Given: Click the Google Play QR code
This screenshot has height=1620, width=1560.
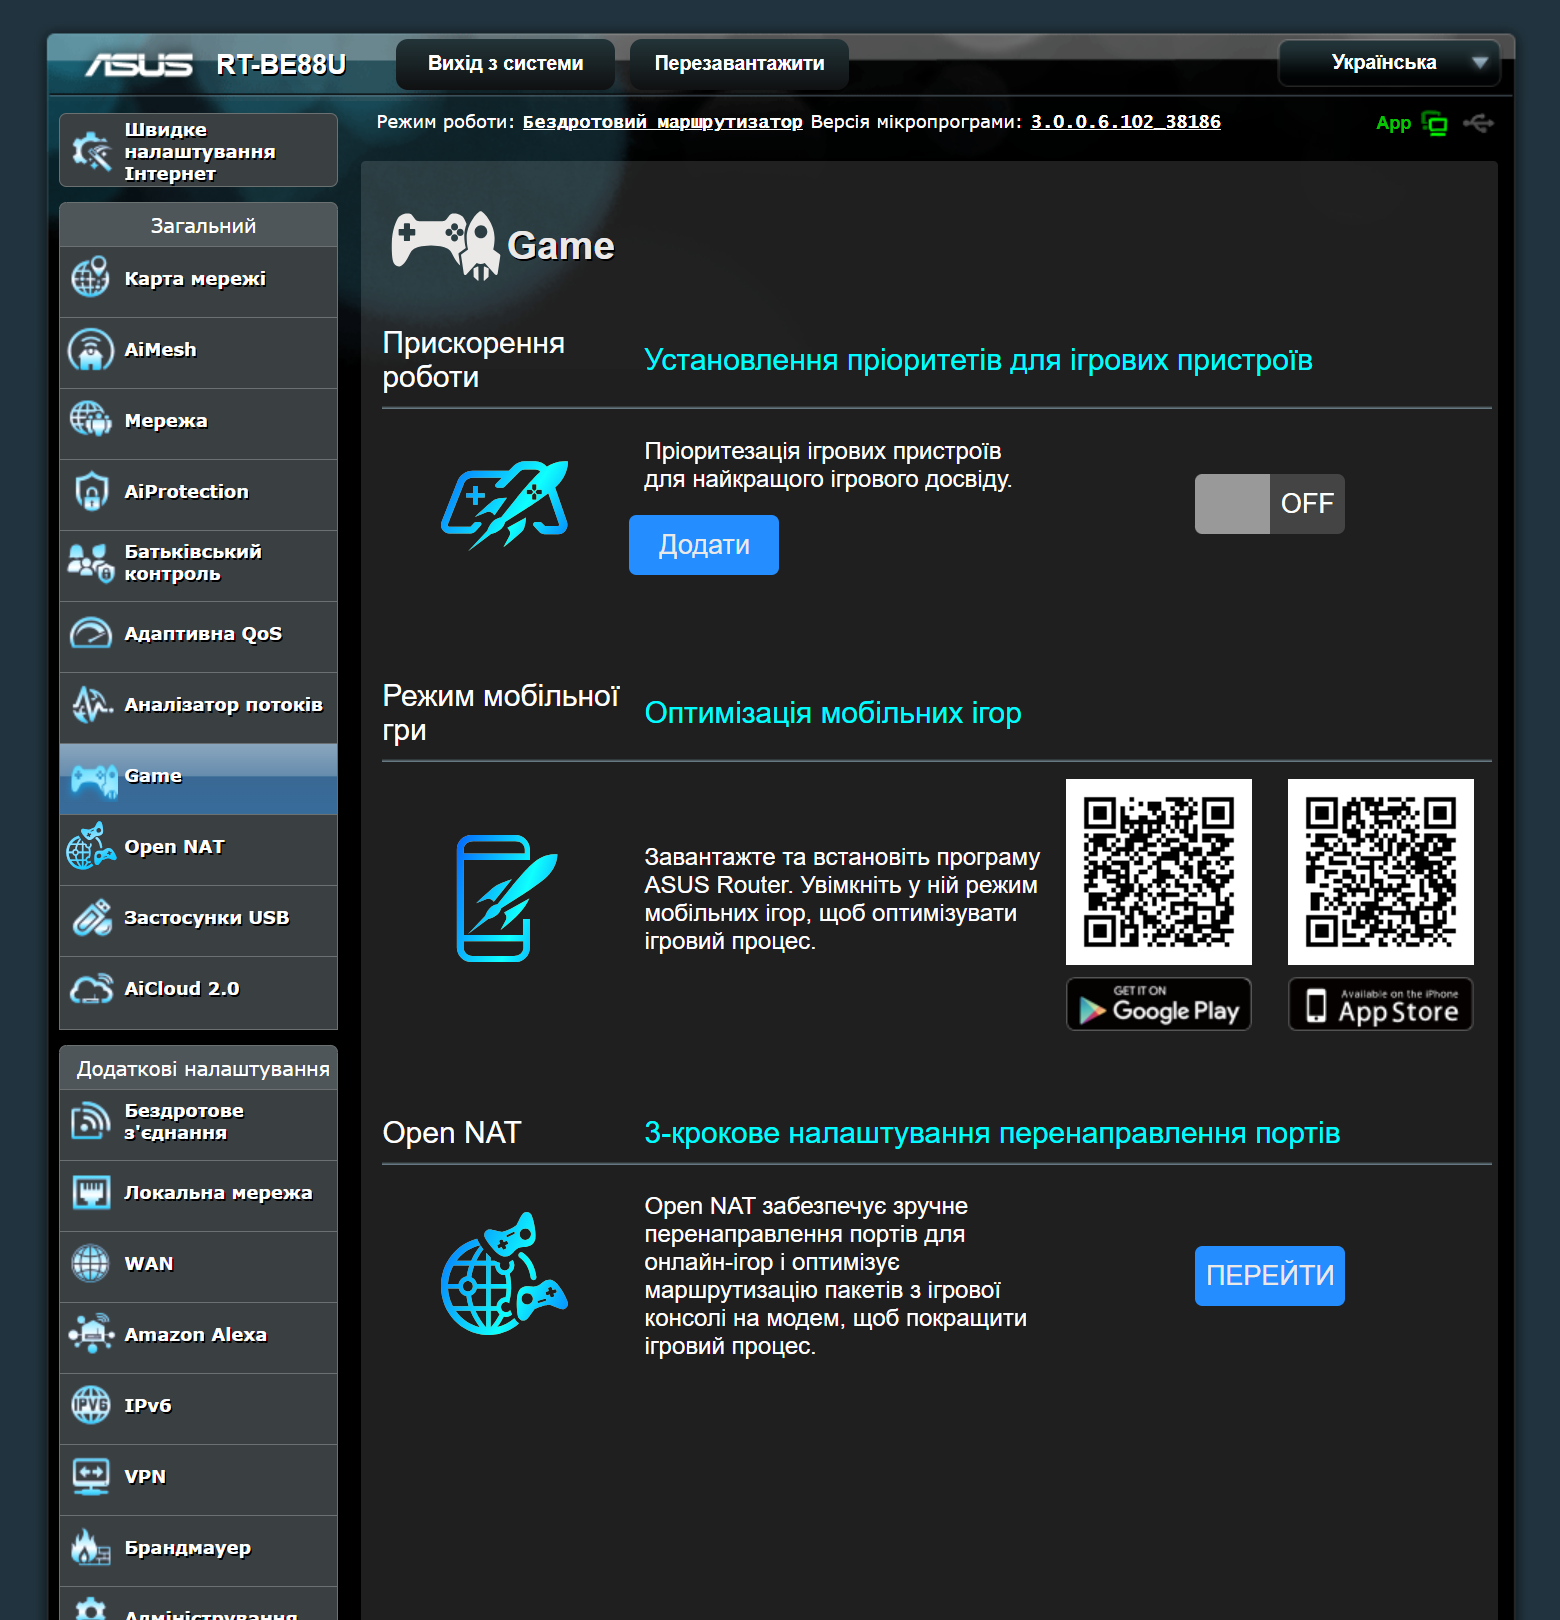Looking at the screenshot, I should 1159,872.
